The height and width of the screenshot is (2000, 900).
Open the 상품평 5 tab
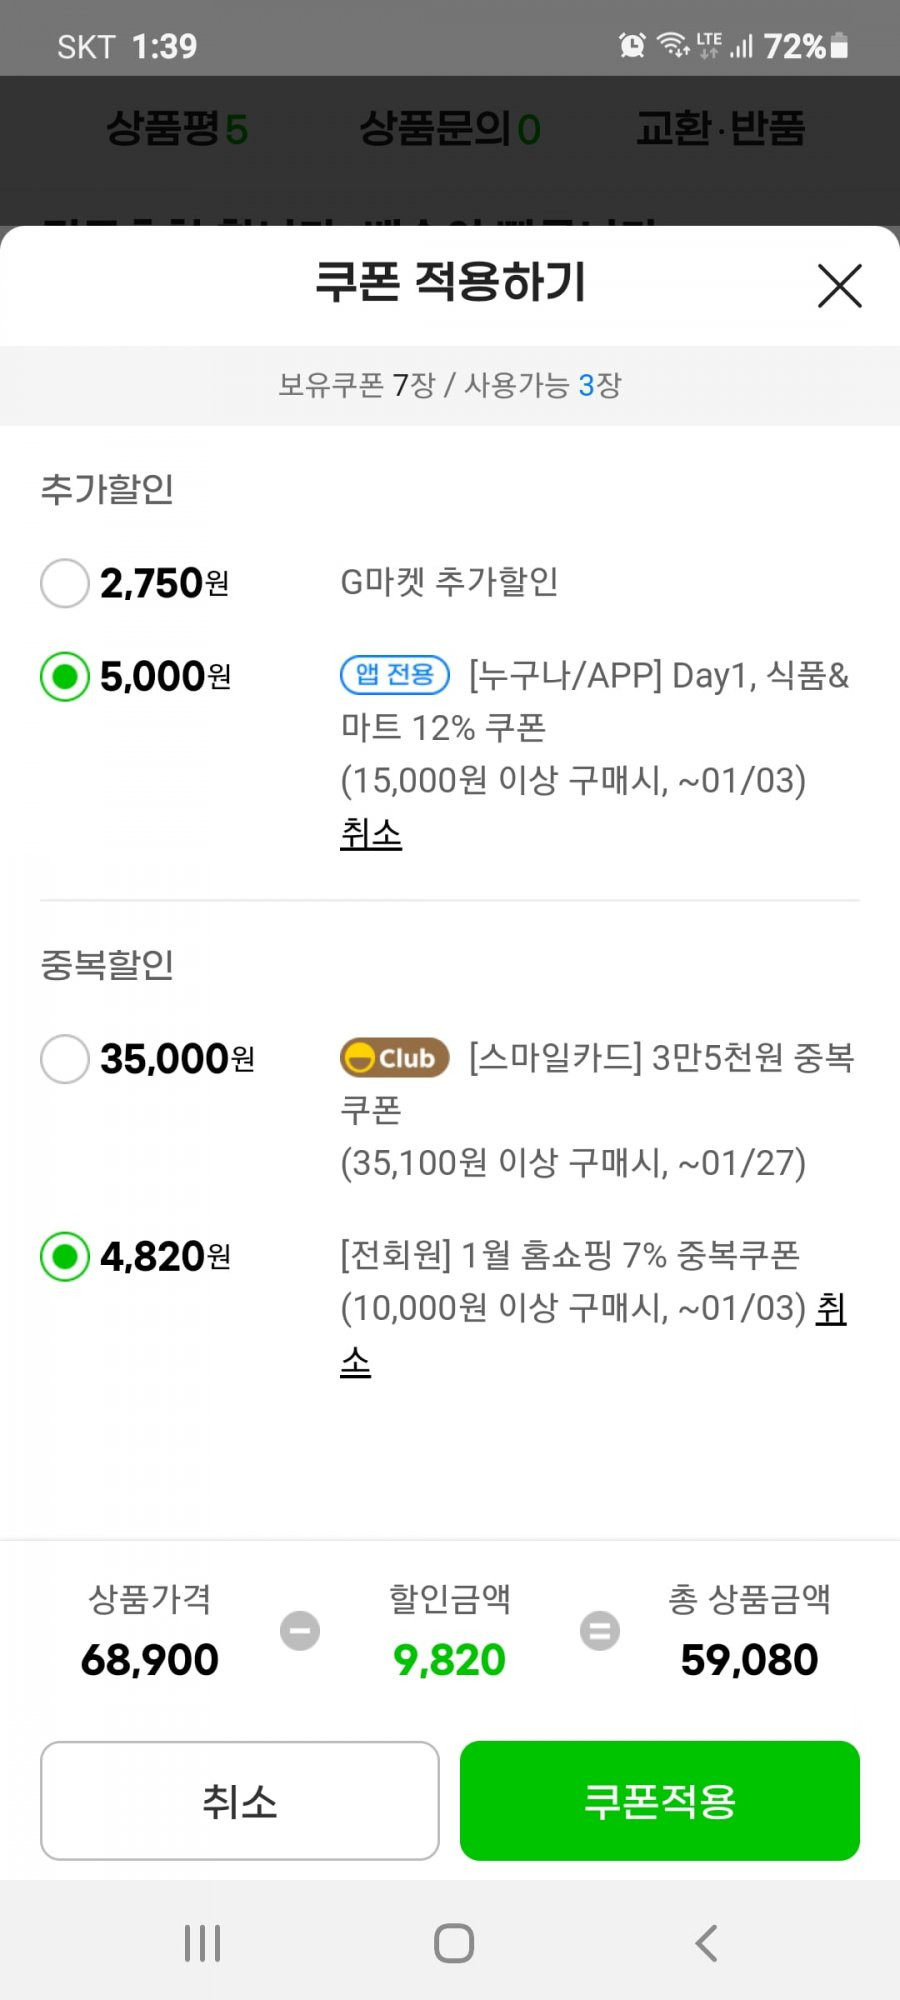tap(177, 129)
